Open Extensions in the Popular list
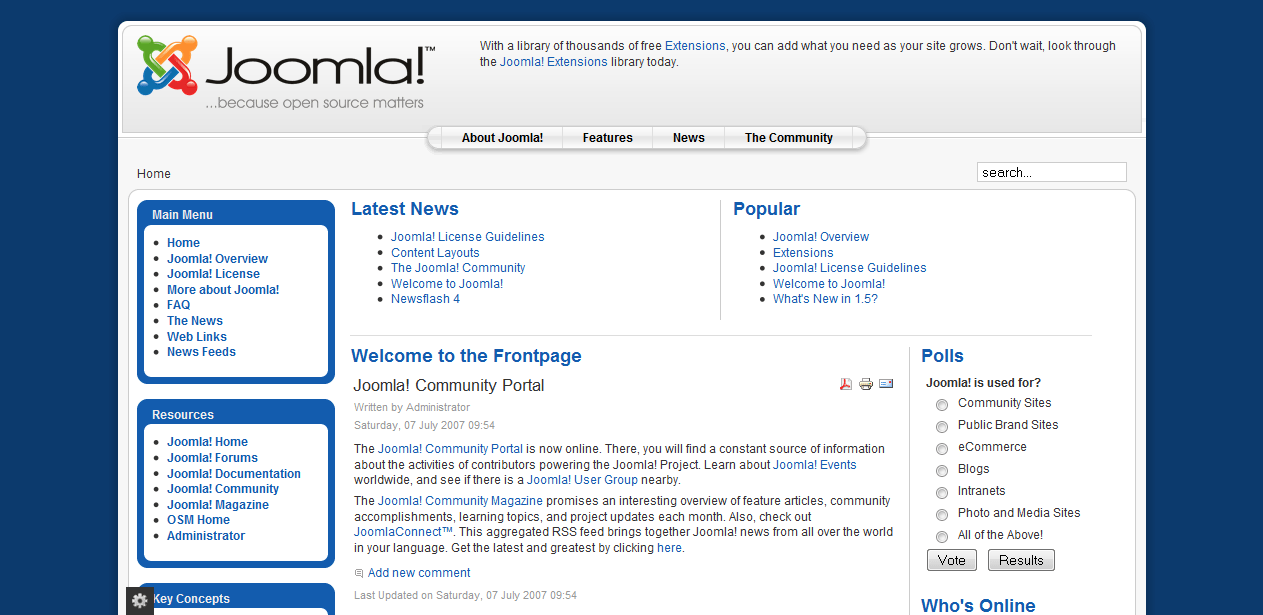Image resolution: width=1263 pixels, height=615 pixels. 803,253
